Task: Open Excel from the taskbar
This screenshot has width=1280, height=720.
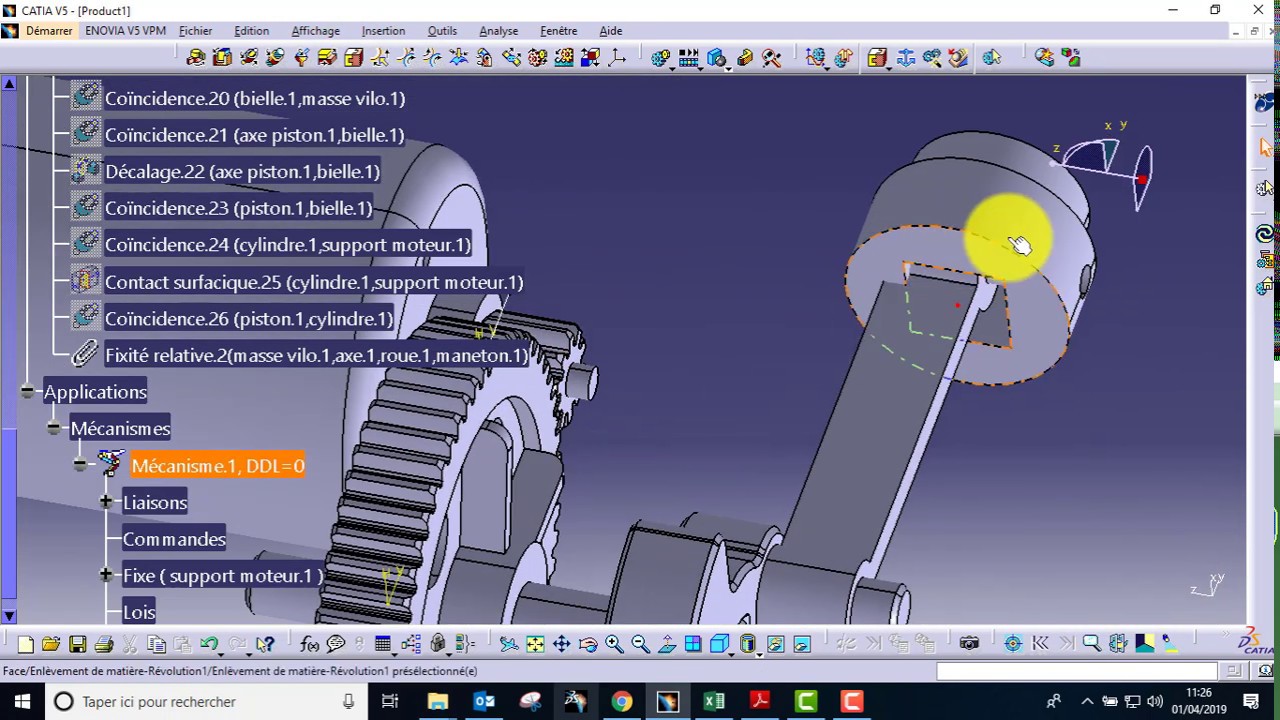Action: pos(714,701)
